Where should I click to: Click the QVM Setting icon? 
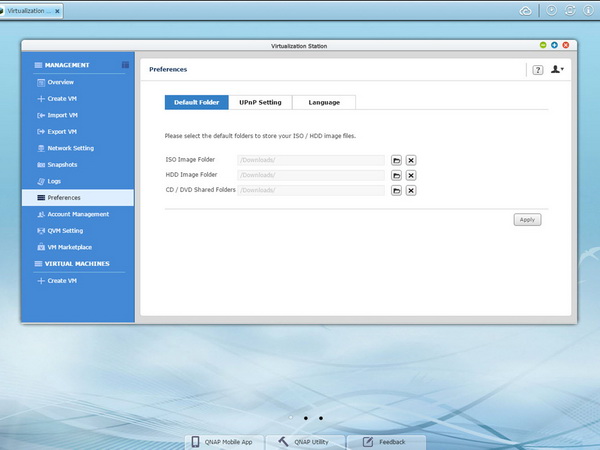[41, 231]
